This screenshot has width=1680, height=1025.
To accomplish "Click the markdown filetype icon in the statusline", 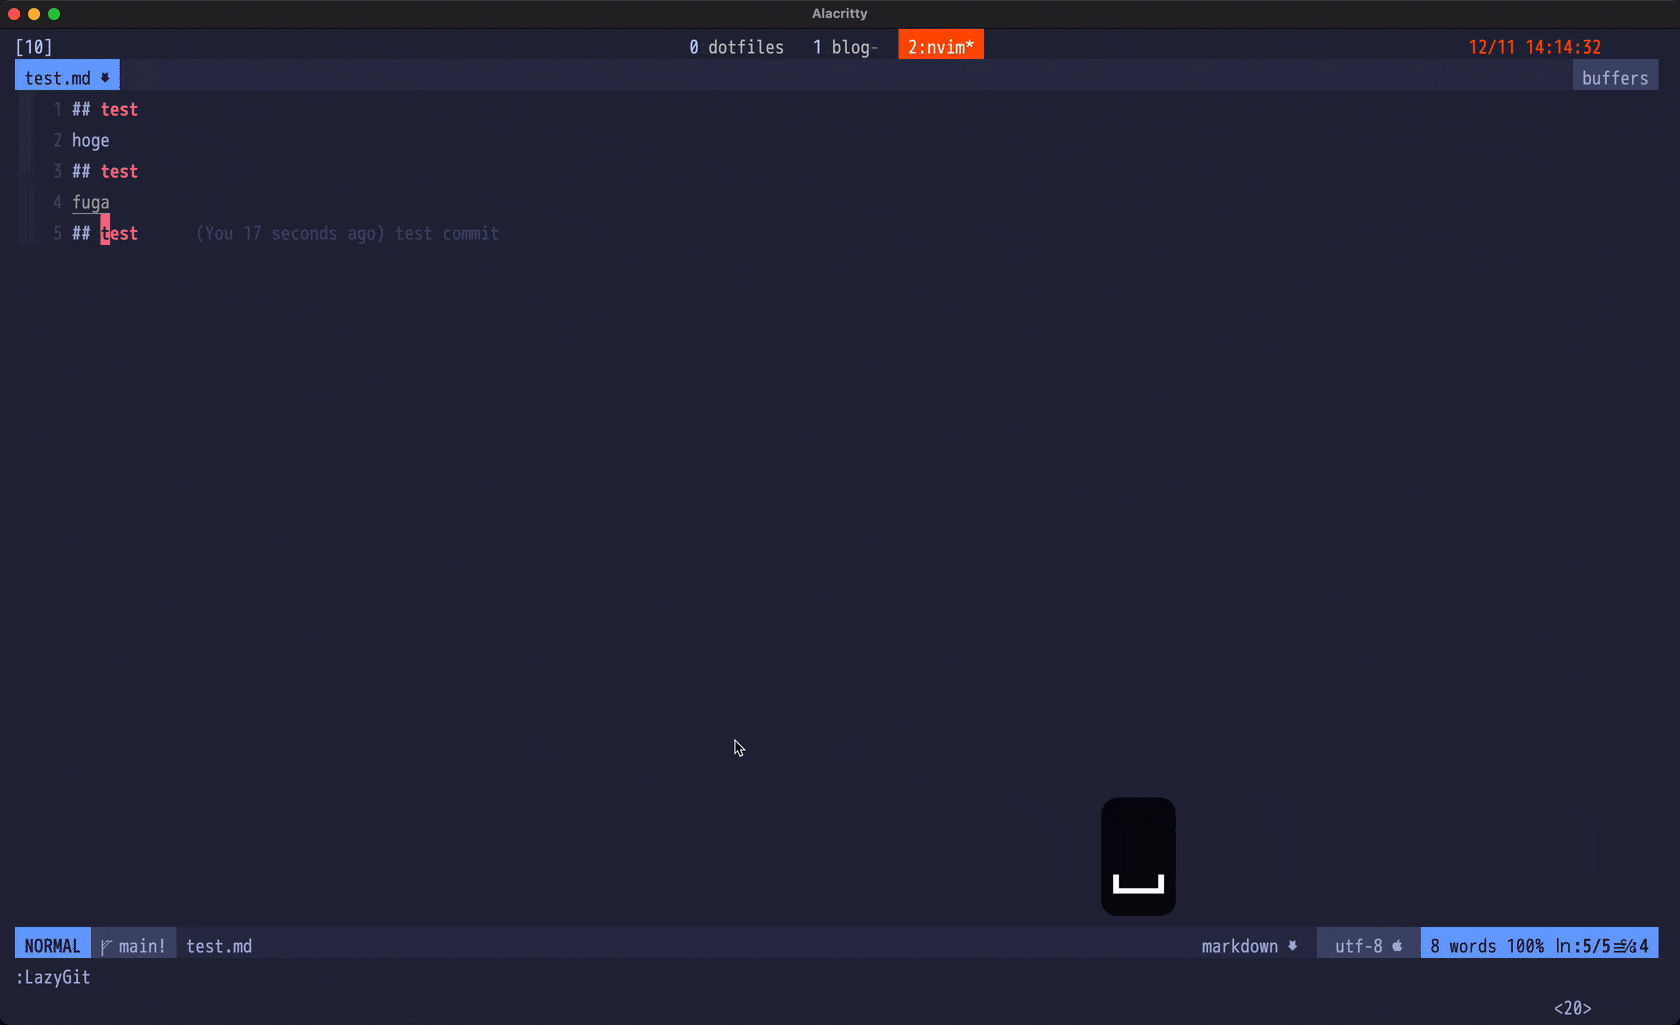I will (x=1293, y=946).
